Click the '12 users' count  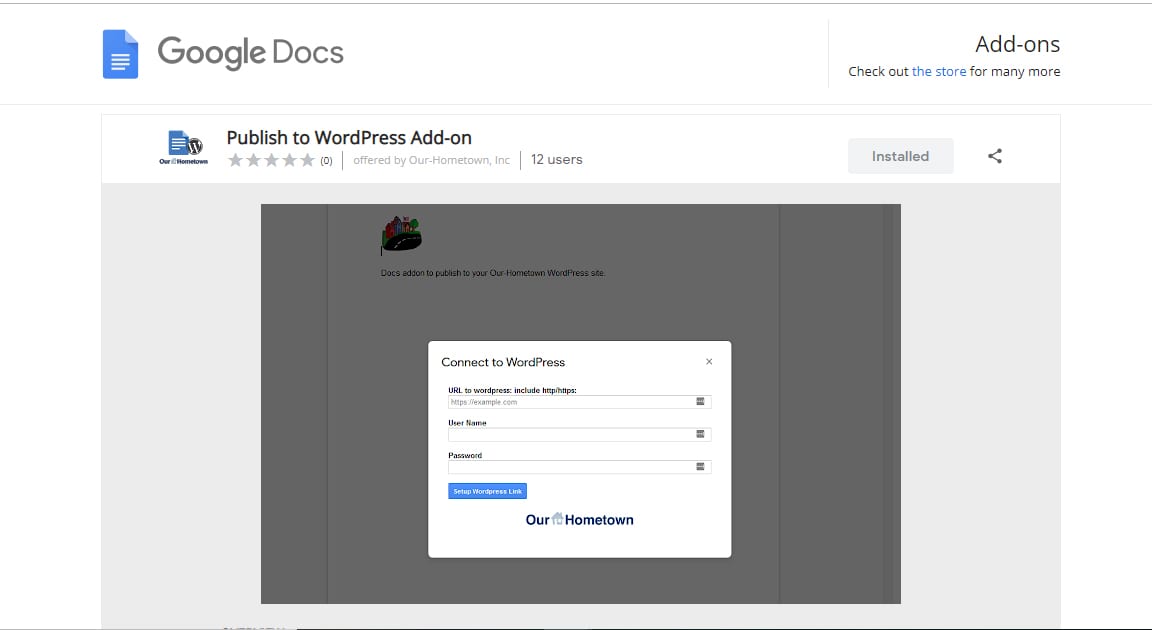point(557,159)
